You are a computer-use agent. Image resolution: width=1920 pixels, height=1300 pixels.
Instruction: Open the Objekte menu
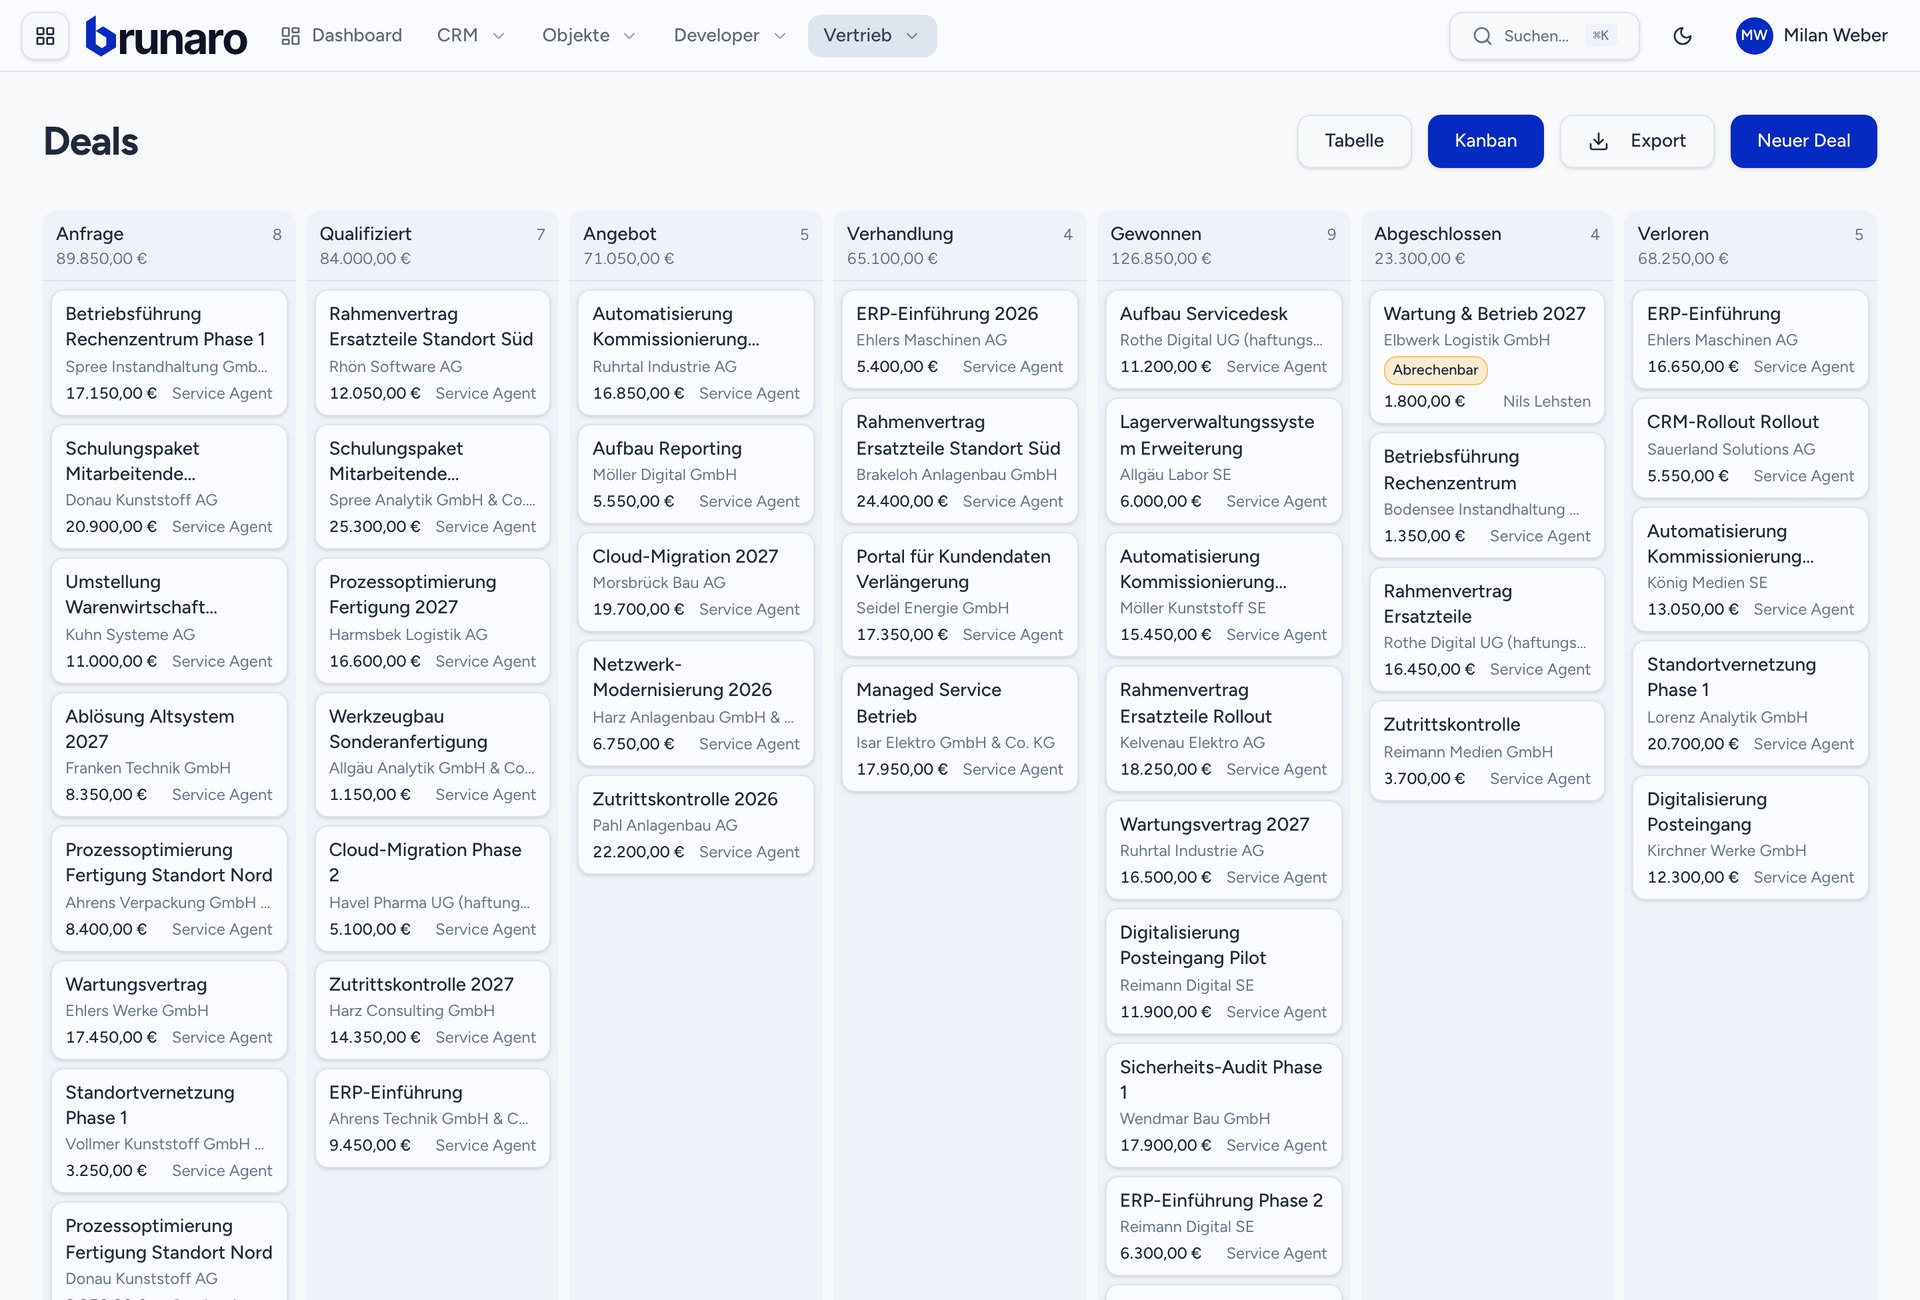click(x=588, y=36)
